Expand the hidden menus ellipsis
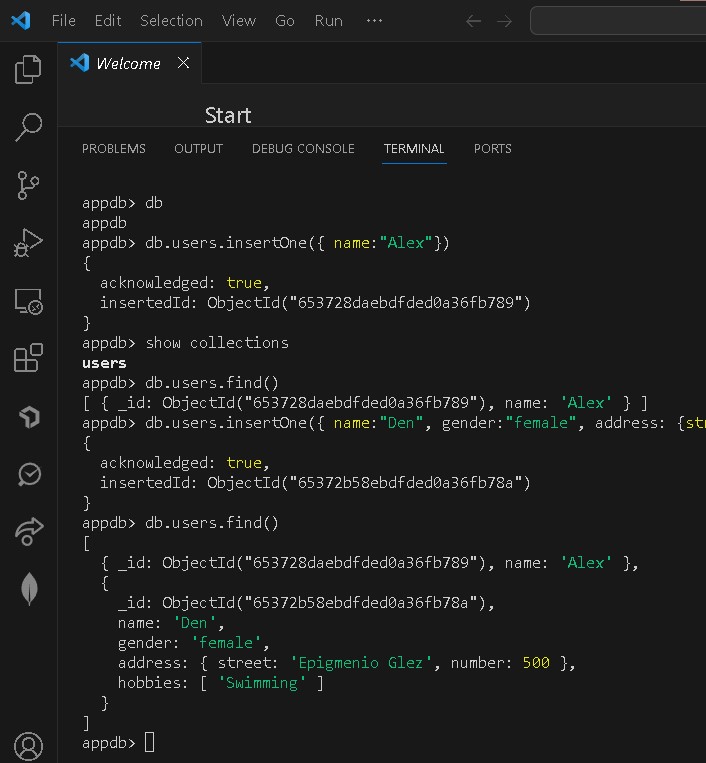 tap(375, 20)
